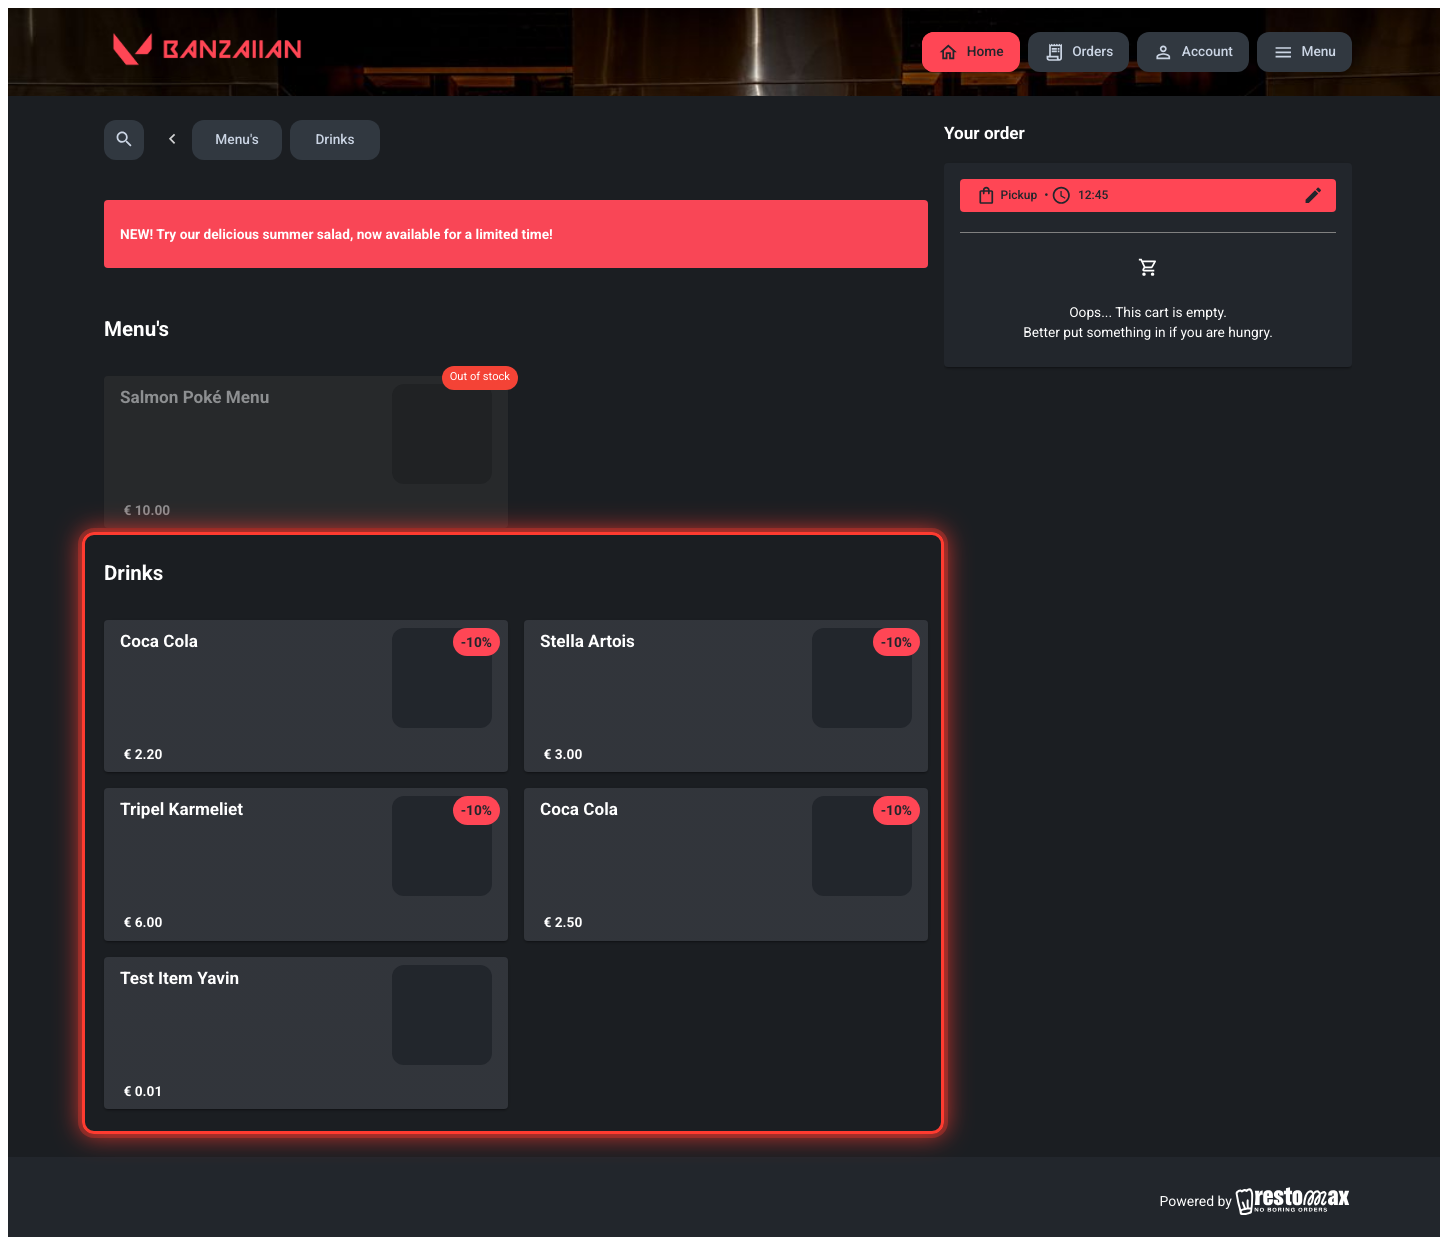
Task: Click the "Menu's" section heading
Action: pos(136,329)
